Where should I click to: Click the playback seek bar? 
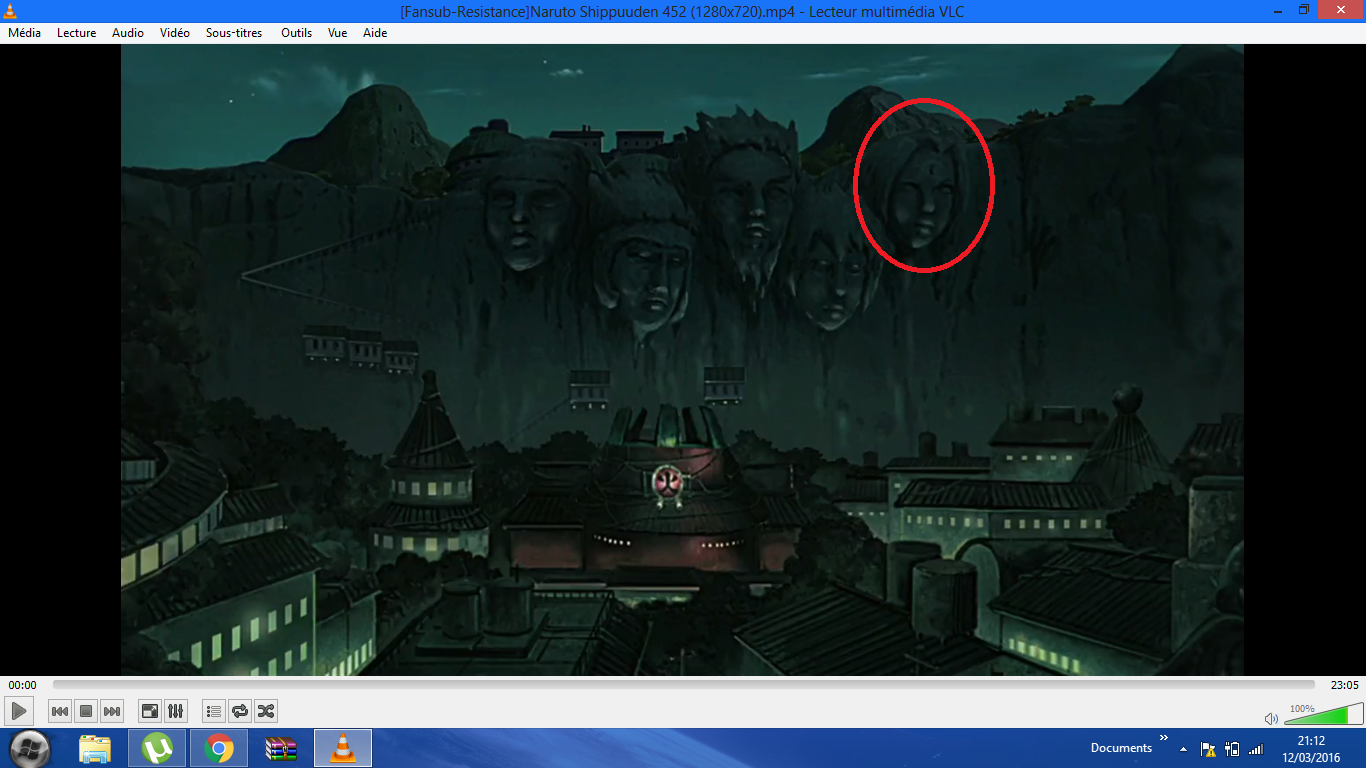coord(683,685)
